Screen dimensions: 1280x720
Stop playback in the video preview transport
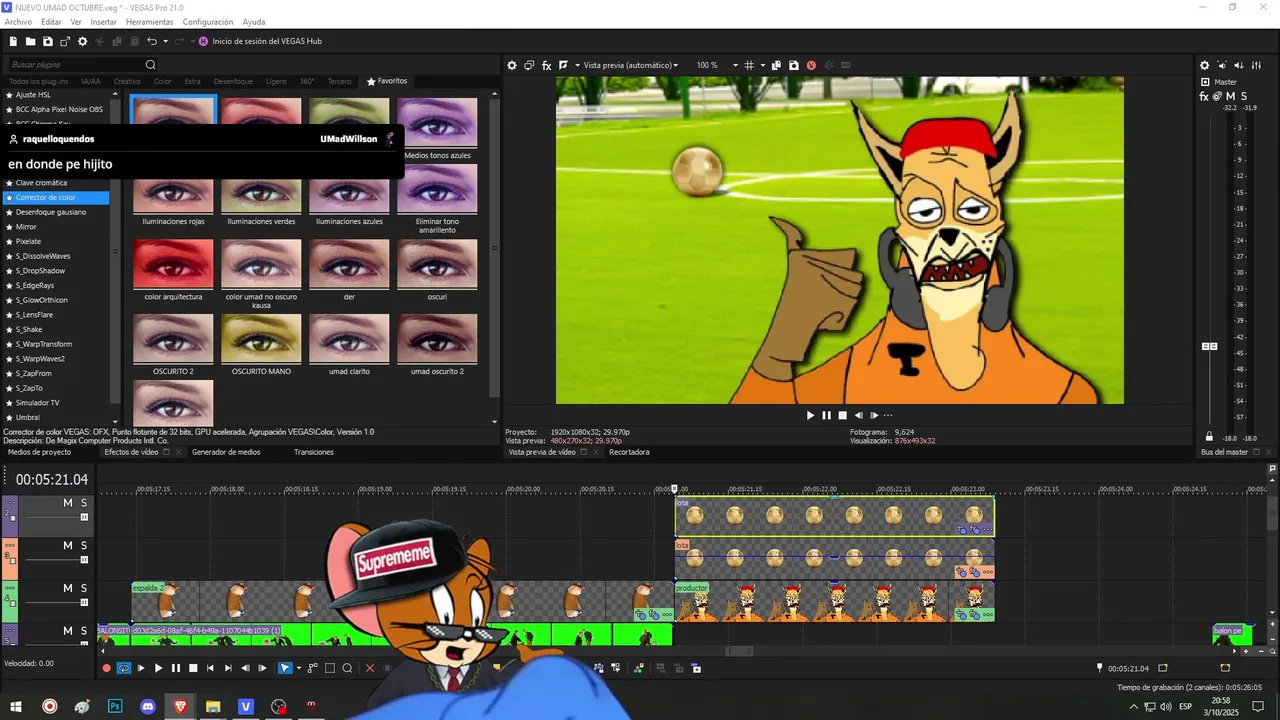(842, 415)
